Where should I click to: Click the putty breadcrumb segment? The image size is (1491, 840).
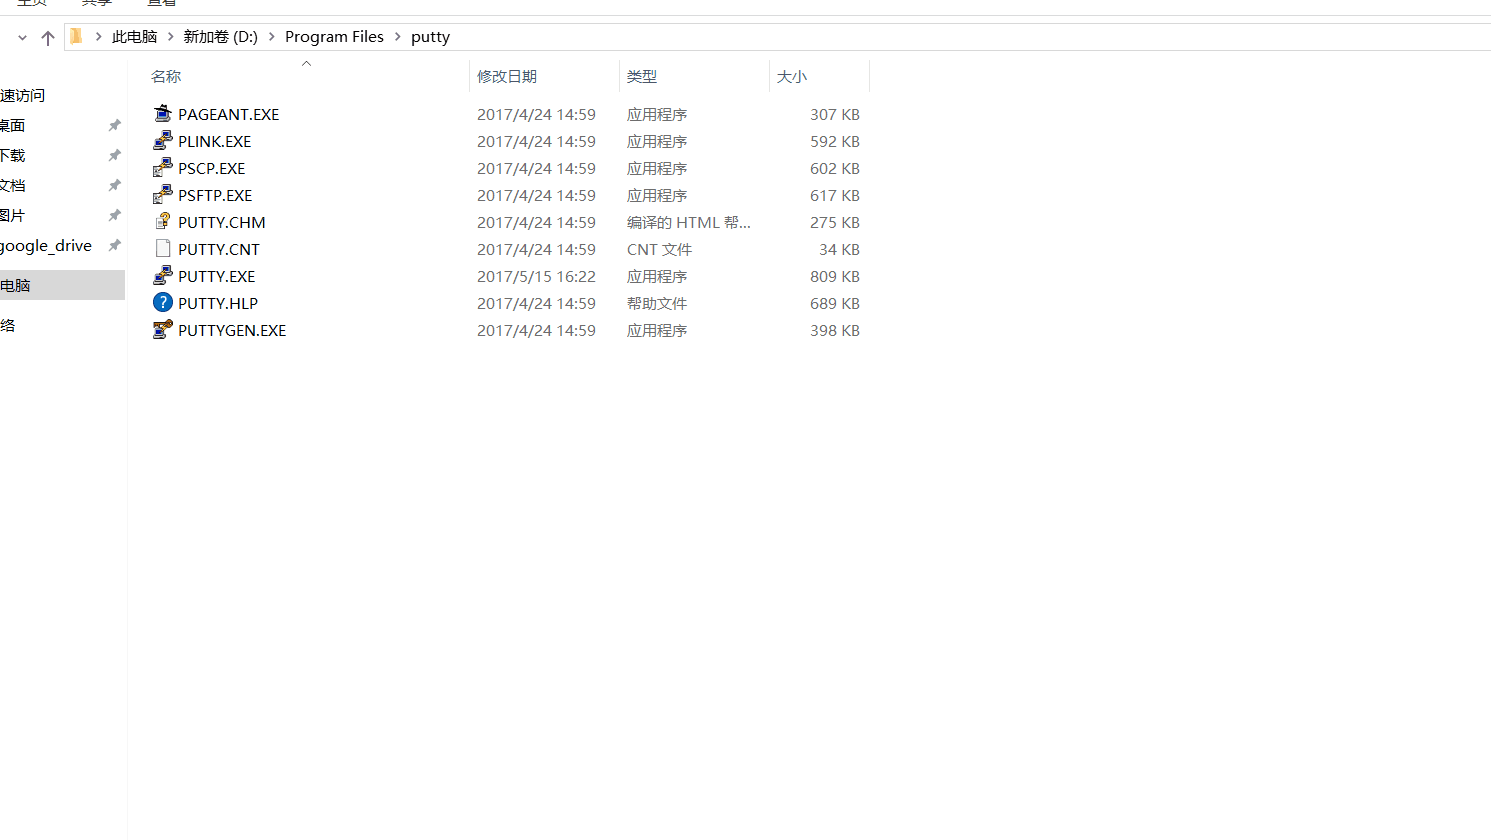[x=430, y=37]
